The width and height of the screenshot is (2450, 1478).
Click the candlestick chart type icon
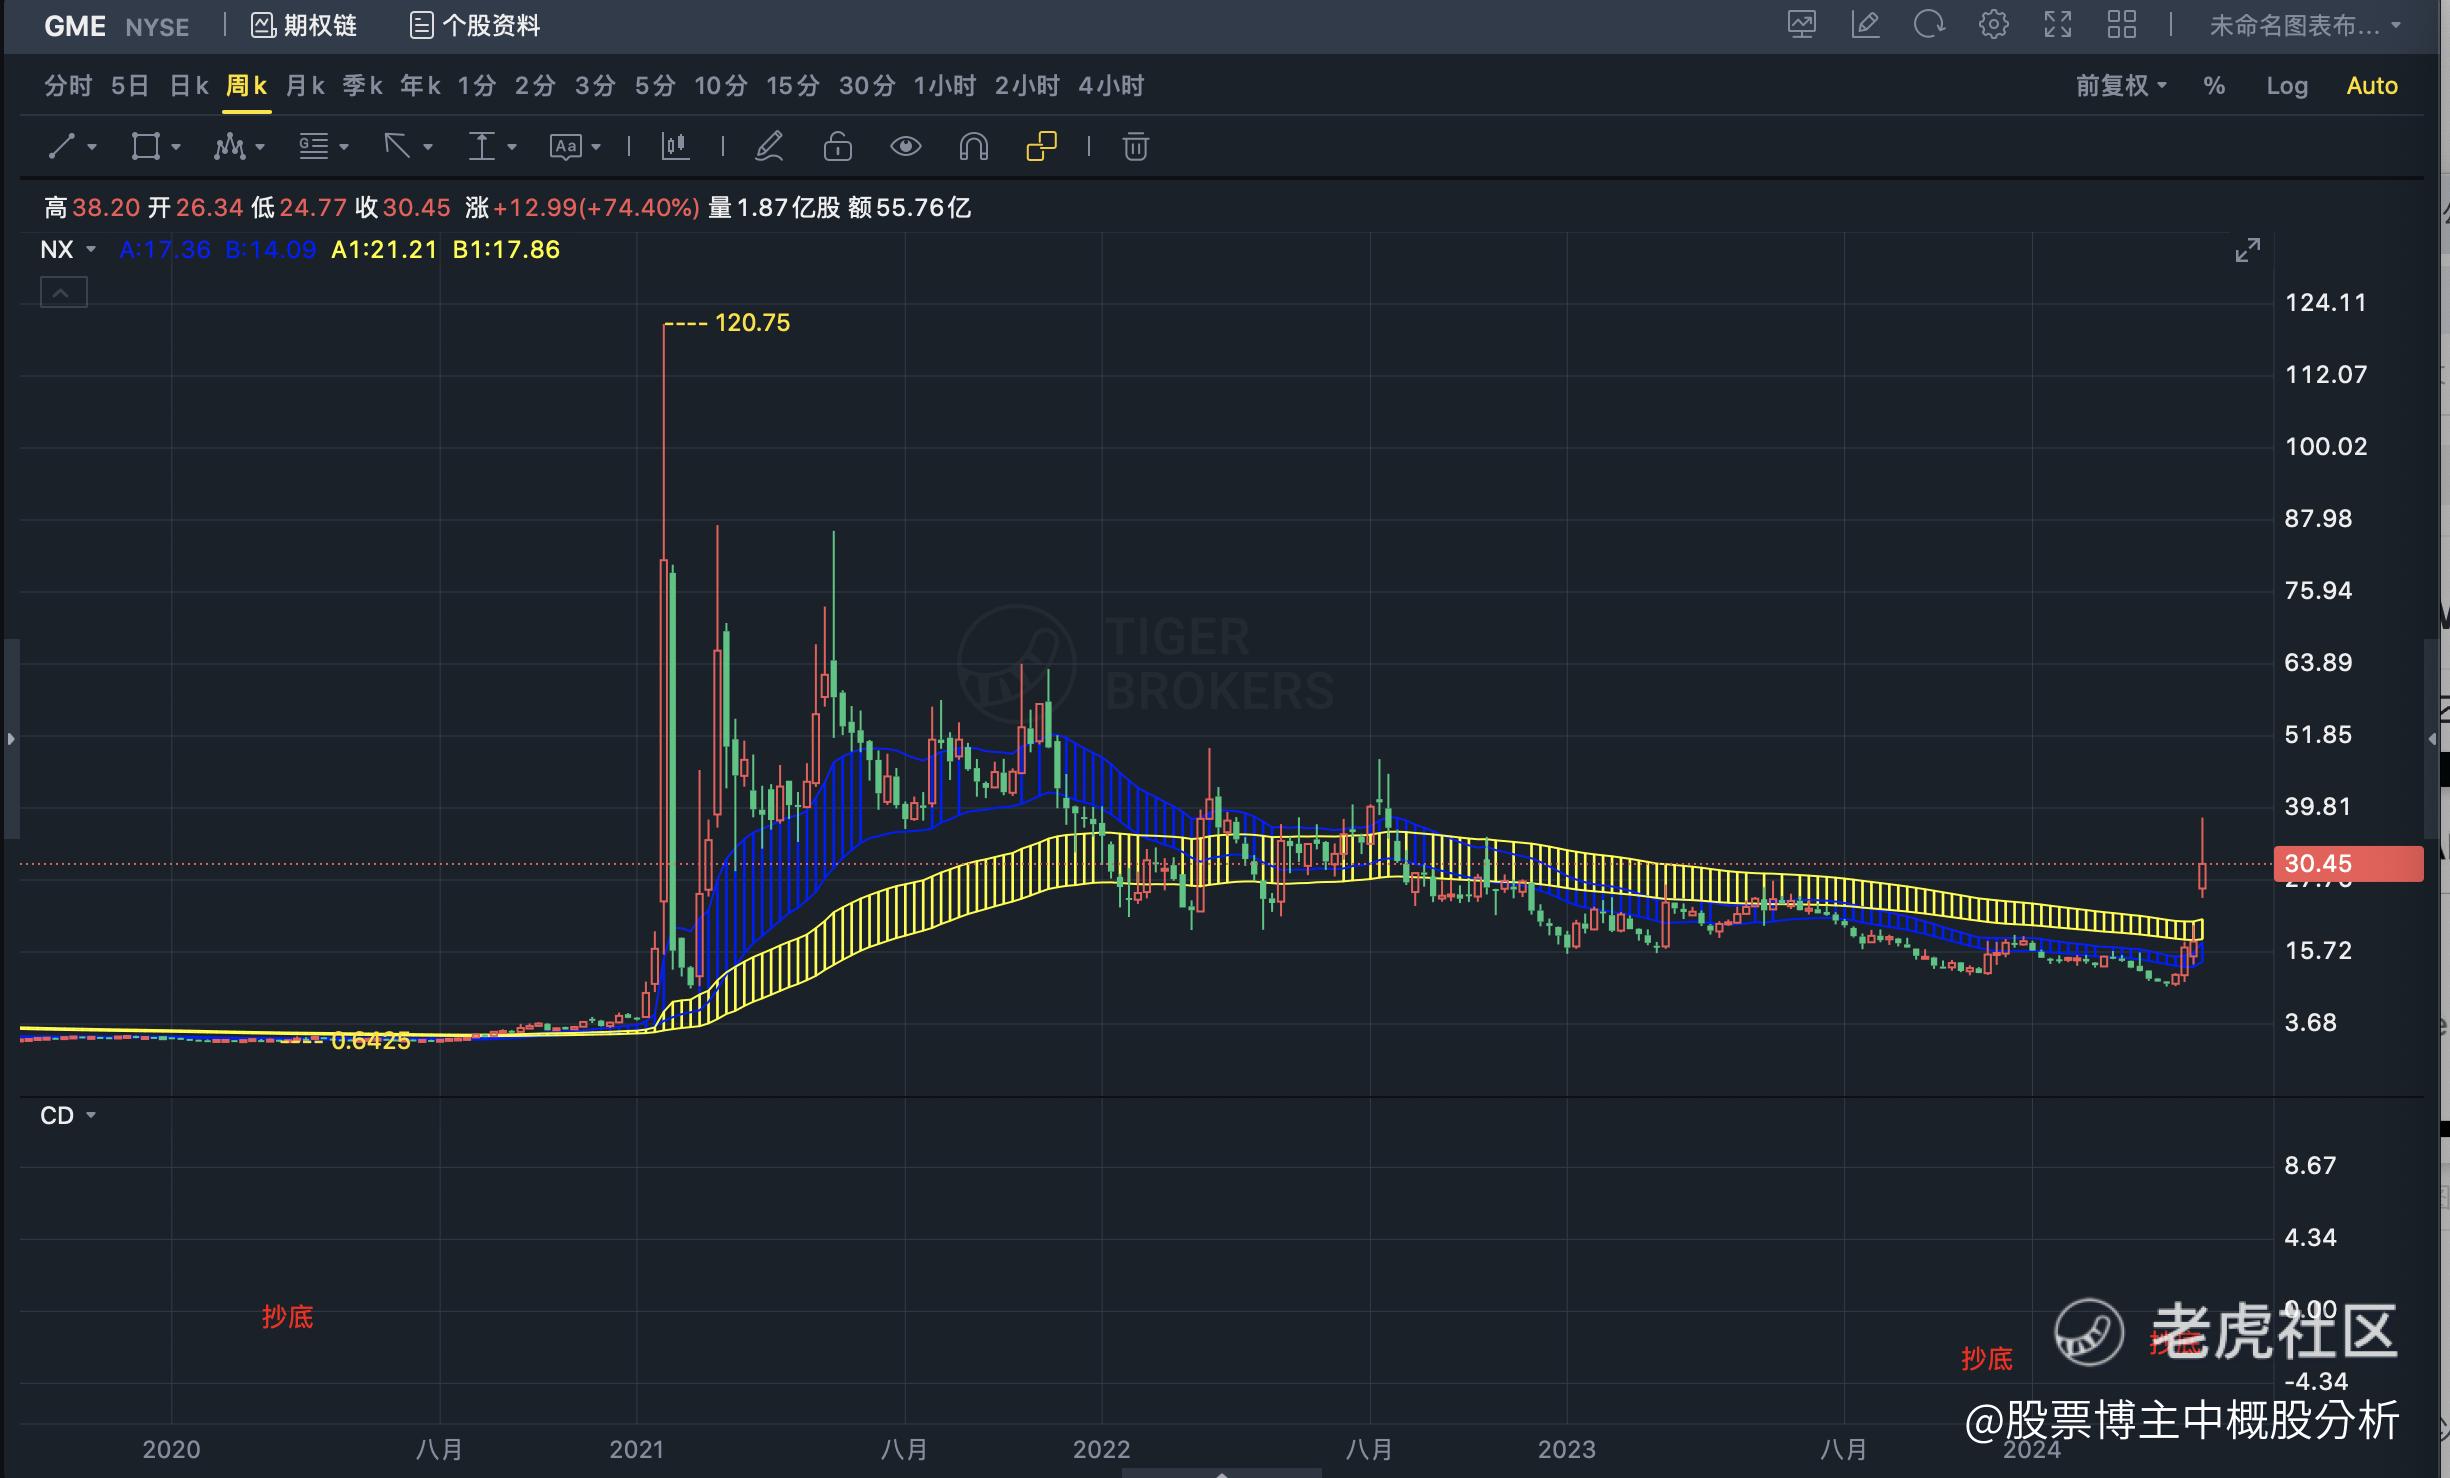click(x=675, y=147)
